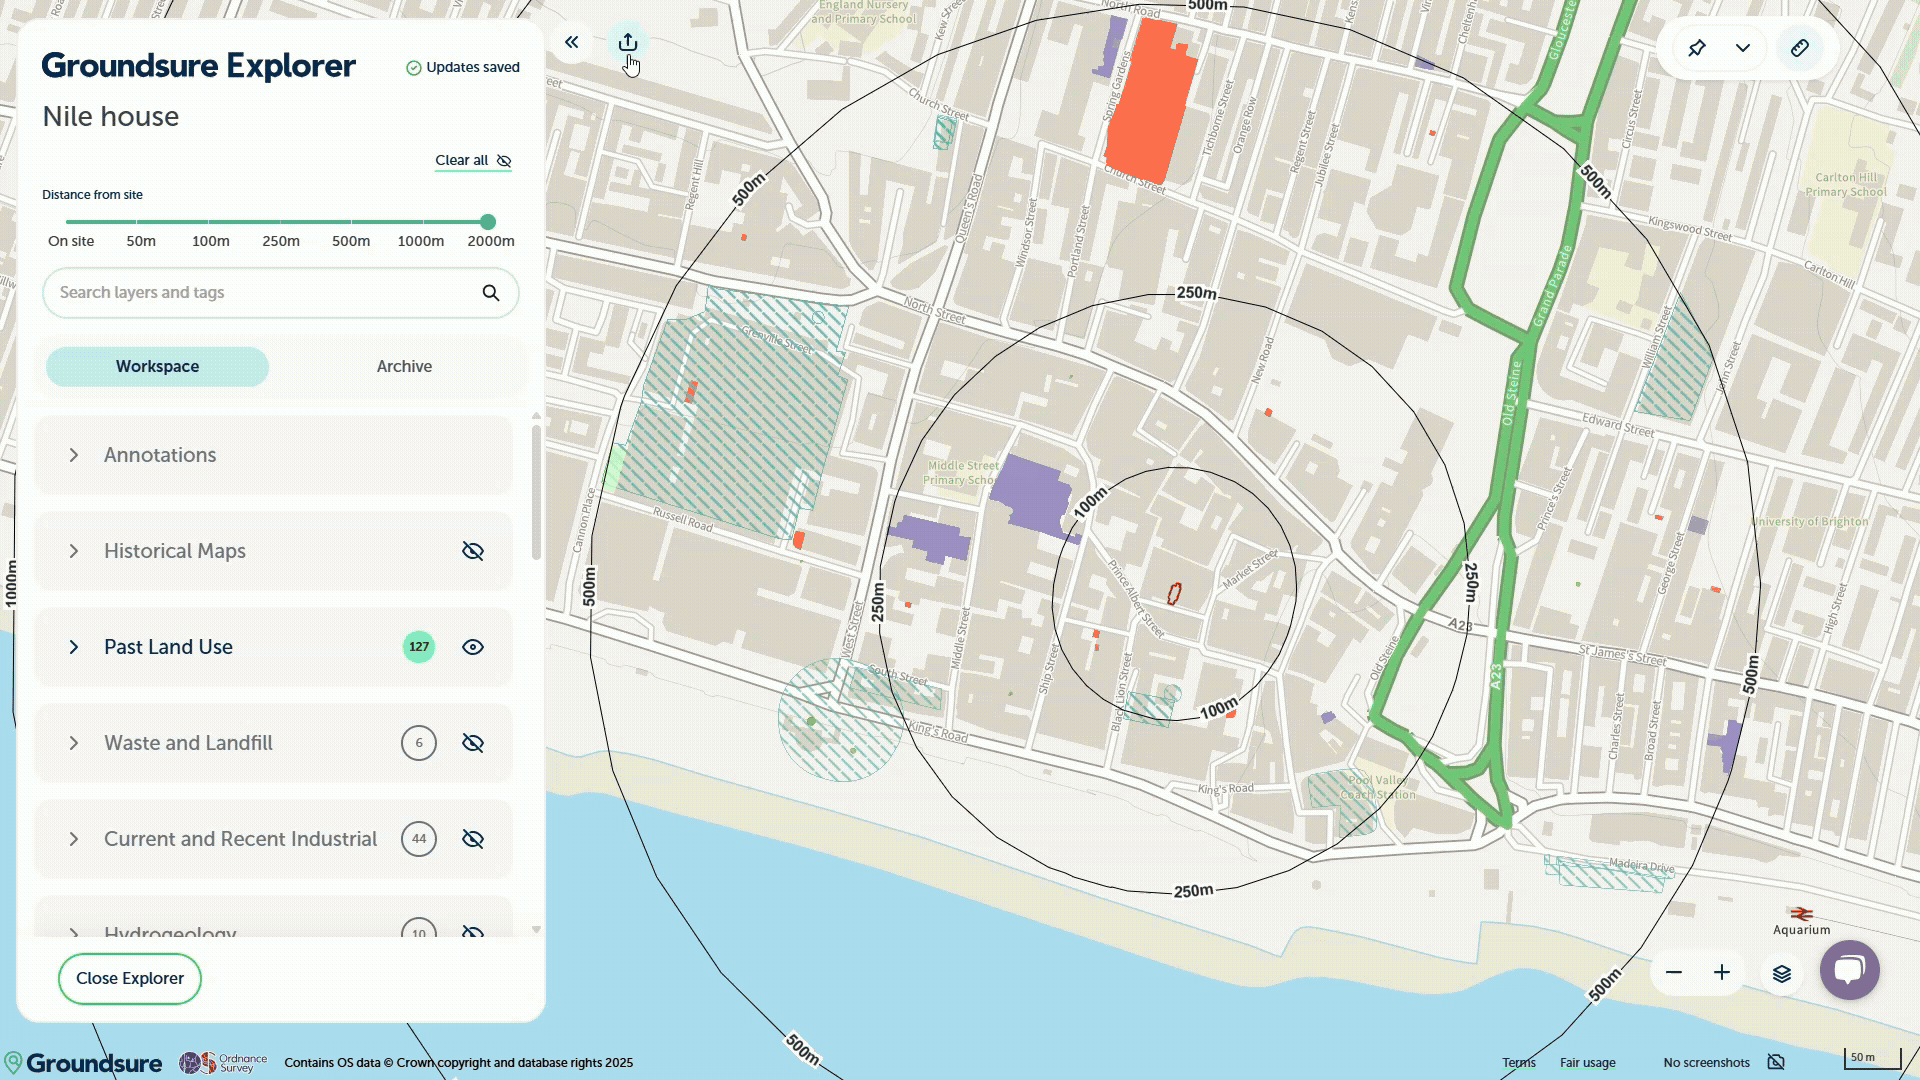1920x1080 pixels.
Task: Collapse the side panel with double chevron
Action: [x=572, y=42]
